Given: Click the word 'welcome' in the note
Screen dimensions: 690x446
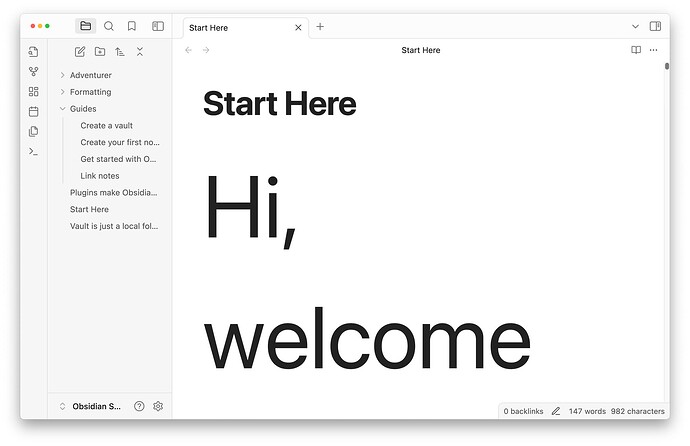Looking at the screenshot, I should 367,338.
